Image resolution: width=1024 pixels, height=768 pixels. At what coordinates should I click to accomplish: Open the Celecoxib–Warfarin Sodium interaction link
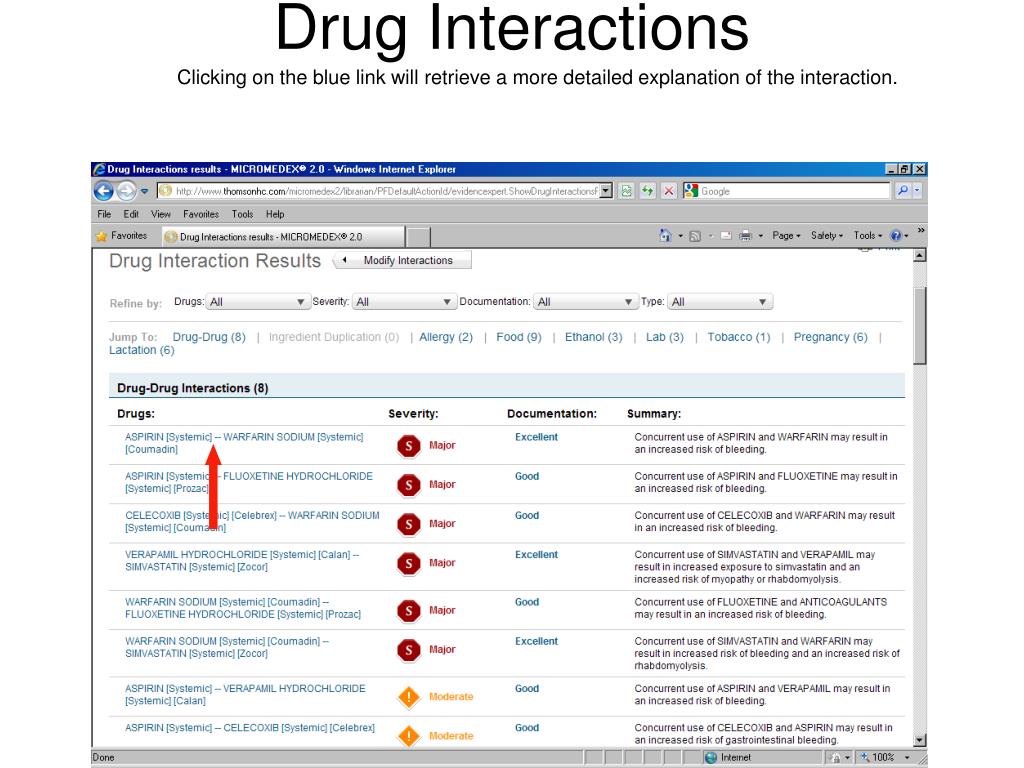(x=252, y=521)
